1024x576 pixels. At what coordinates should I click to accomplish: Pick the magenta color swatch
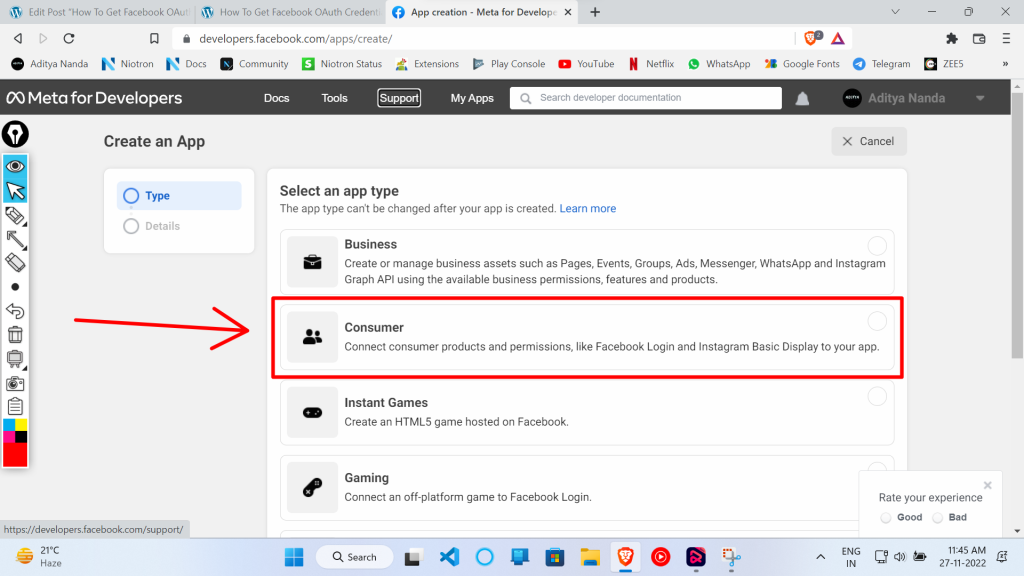coord(9,437)
